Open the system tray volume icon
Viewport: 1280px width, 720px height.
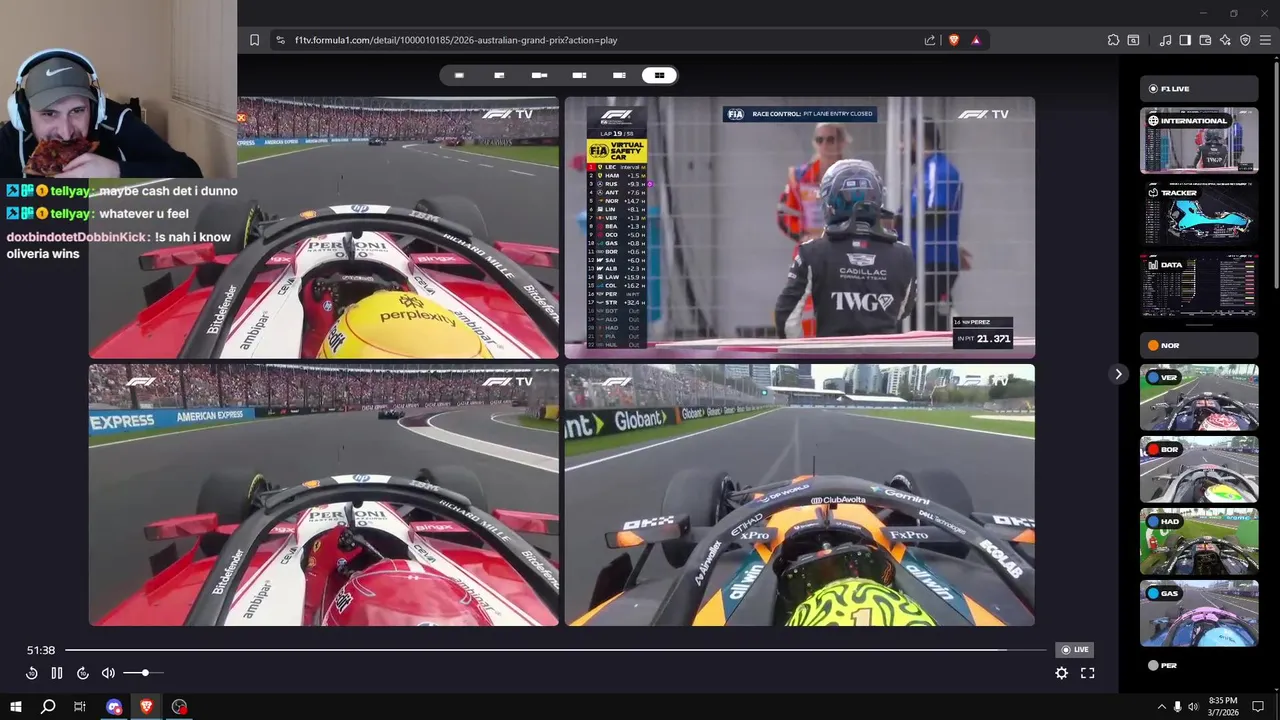(x=1193, y=706)
